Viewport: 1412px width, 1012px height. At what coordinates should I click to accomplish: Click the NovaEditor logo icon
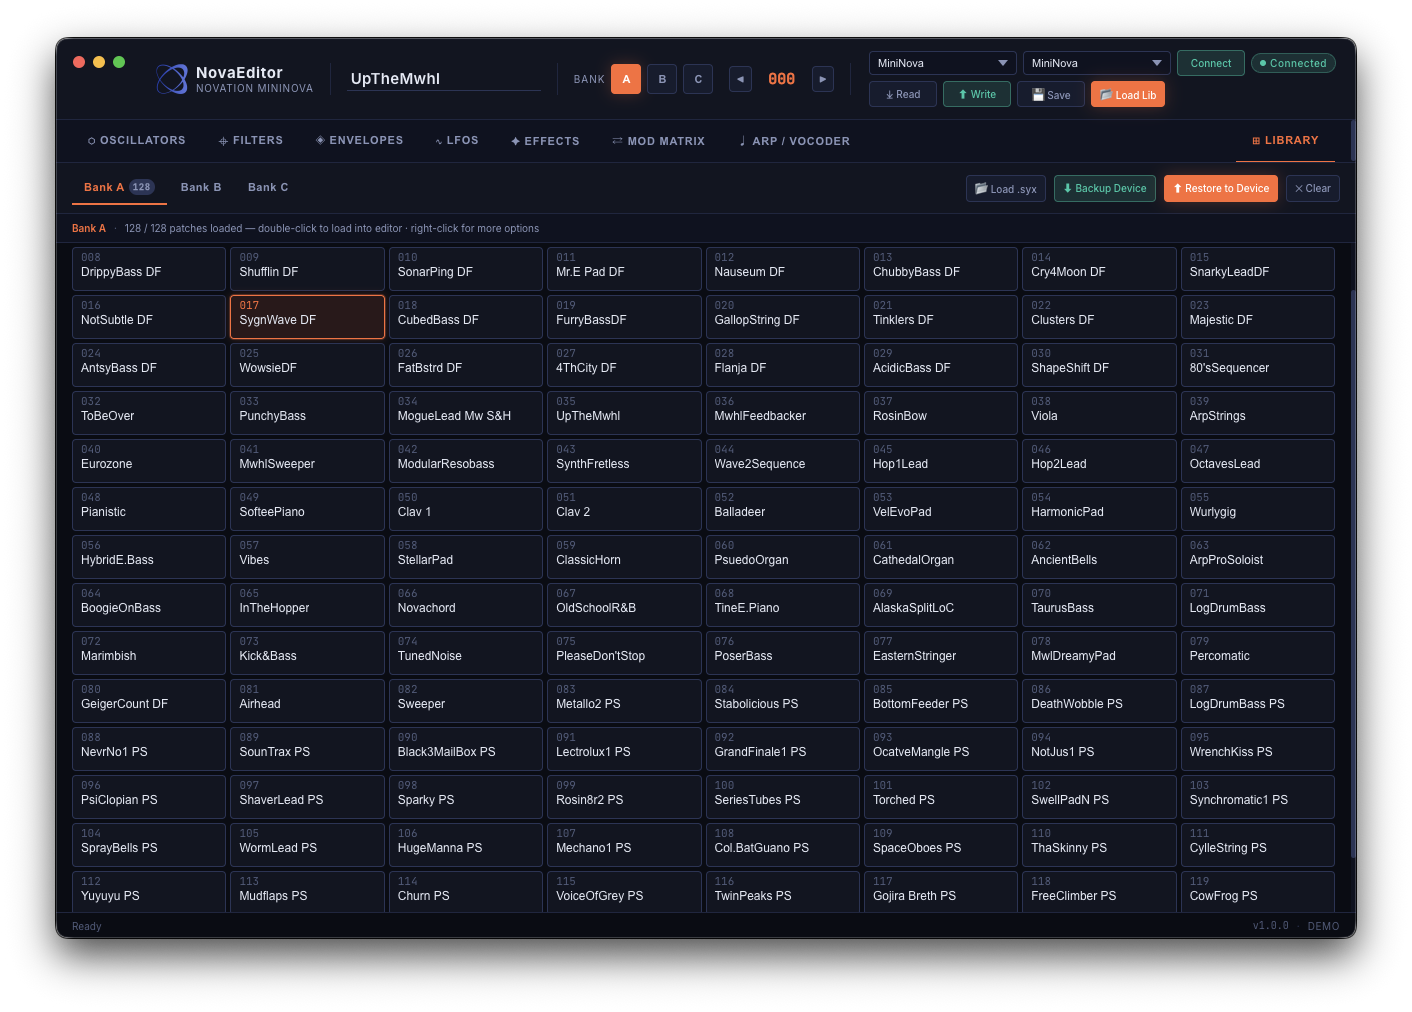click(172, 79)
